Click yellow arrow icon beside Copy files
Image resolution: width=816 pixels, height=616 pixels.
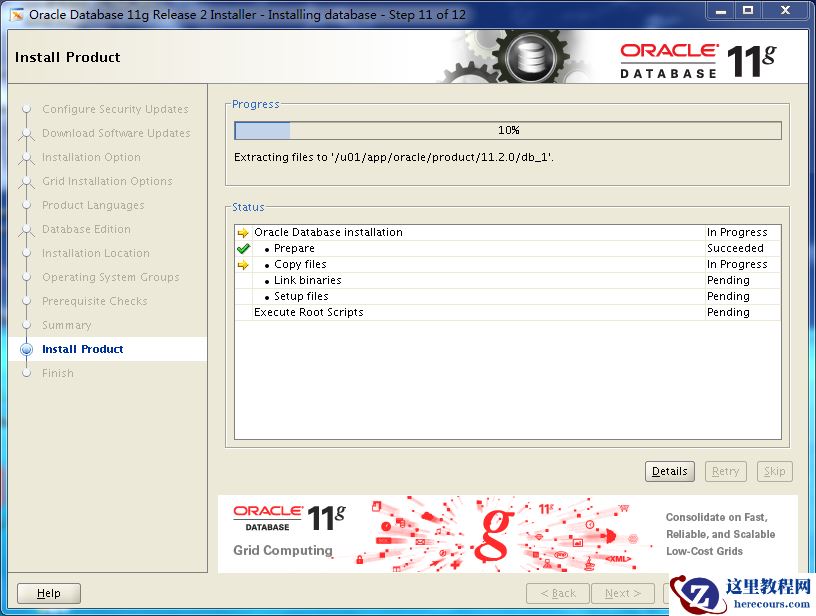coord(243,265)
